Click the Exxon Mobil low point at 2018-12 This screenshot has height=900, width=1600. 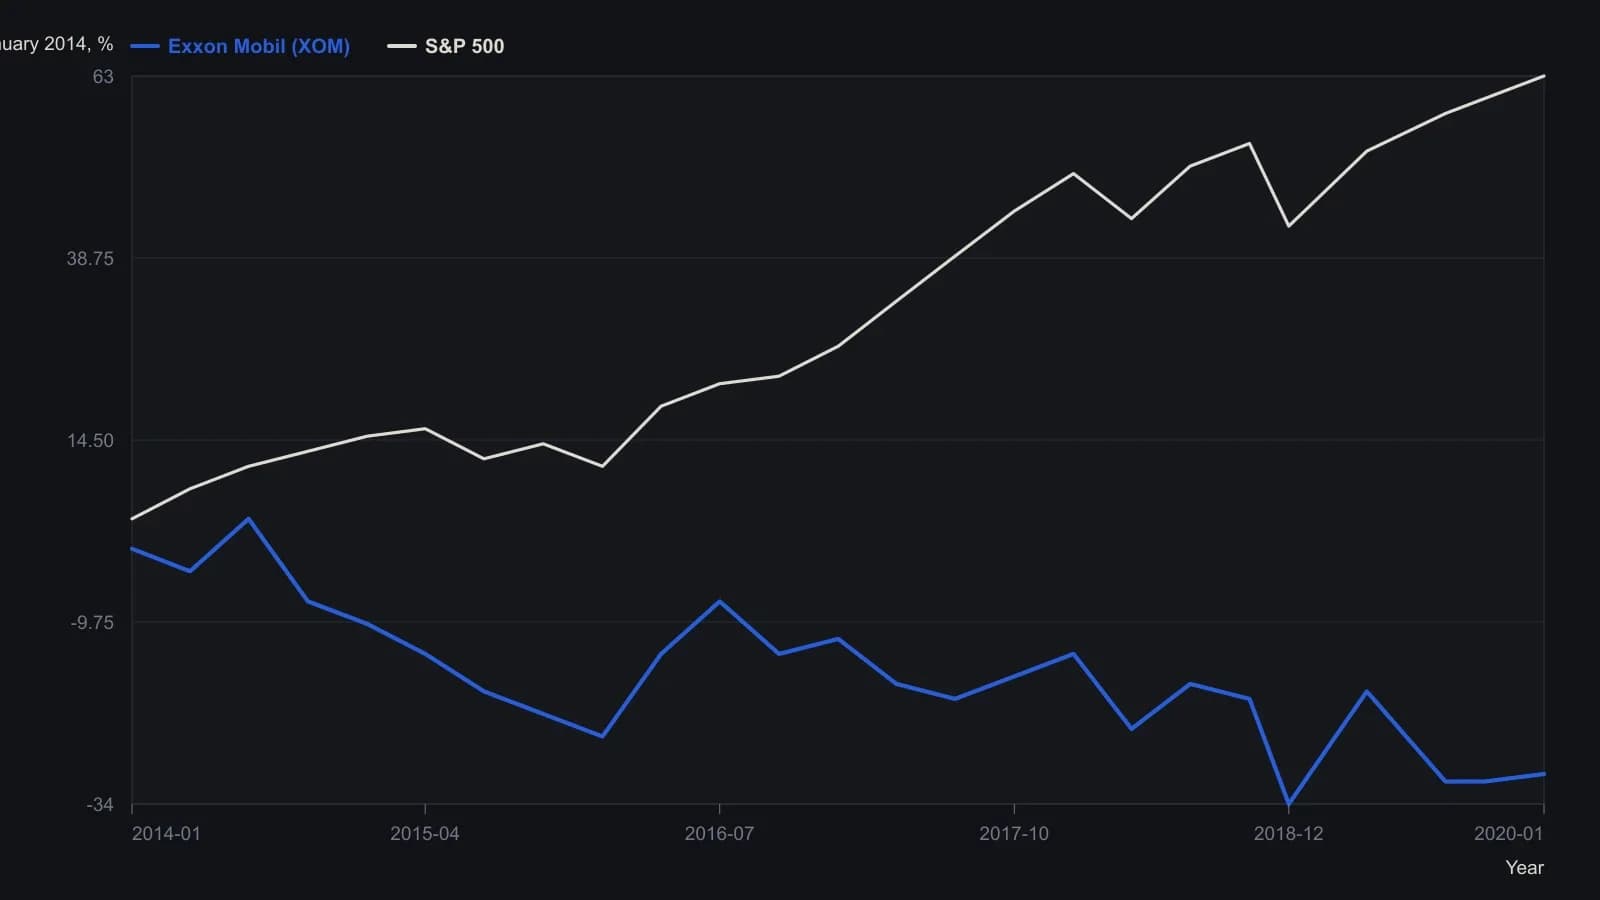coord(1288,803)
